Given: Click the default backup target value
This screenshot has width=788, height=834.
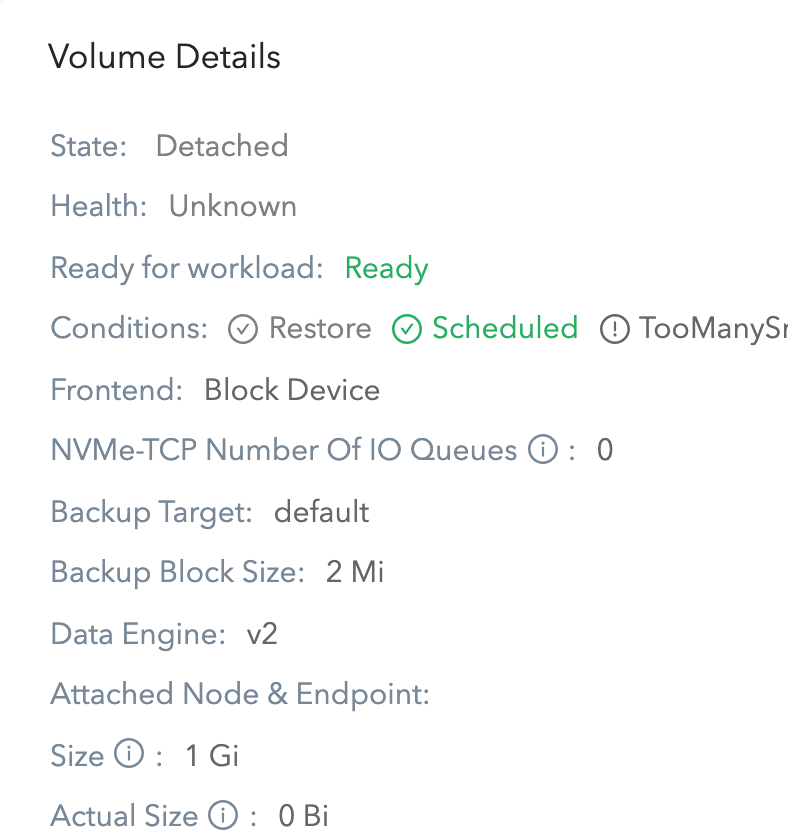Looking at the screenshot, I should (x=322, y=512).
